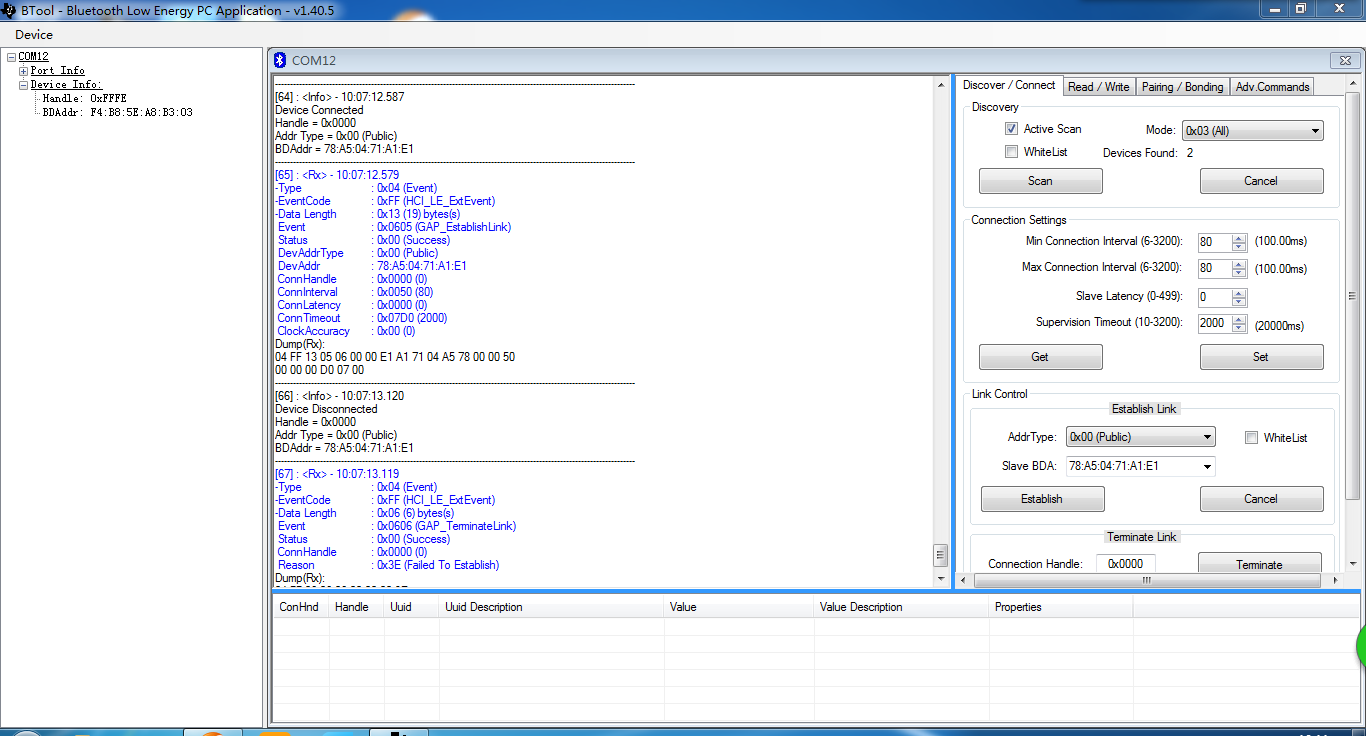
Task: Switch to the Read / Write tab
Action: click(1098, 87)
